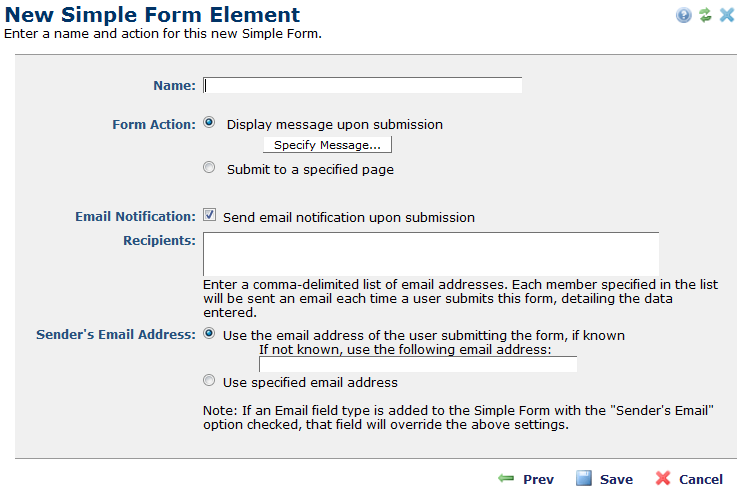The height and width of the screenshot is (494, 747).
Task: Select 'Display message upon submission' radio button
Action: click(209, 123)
